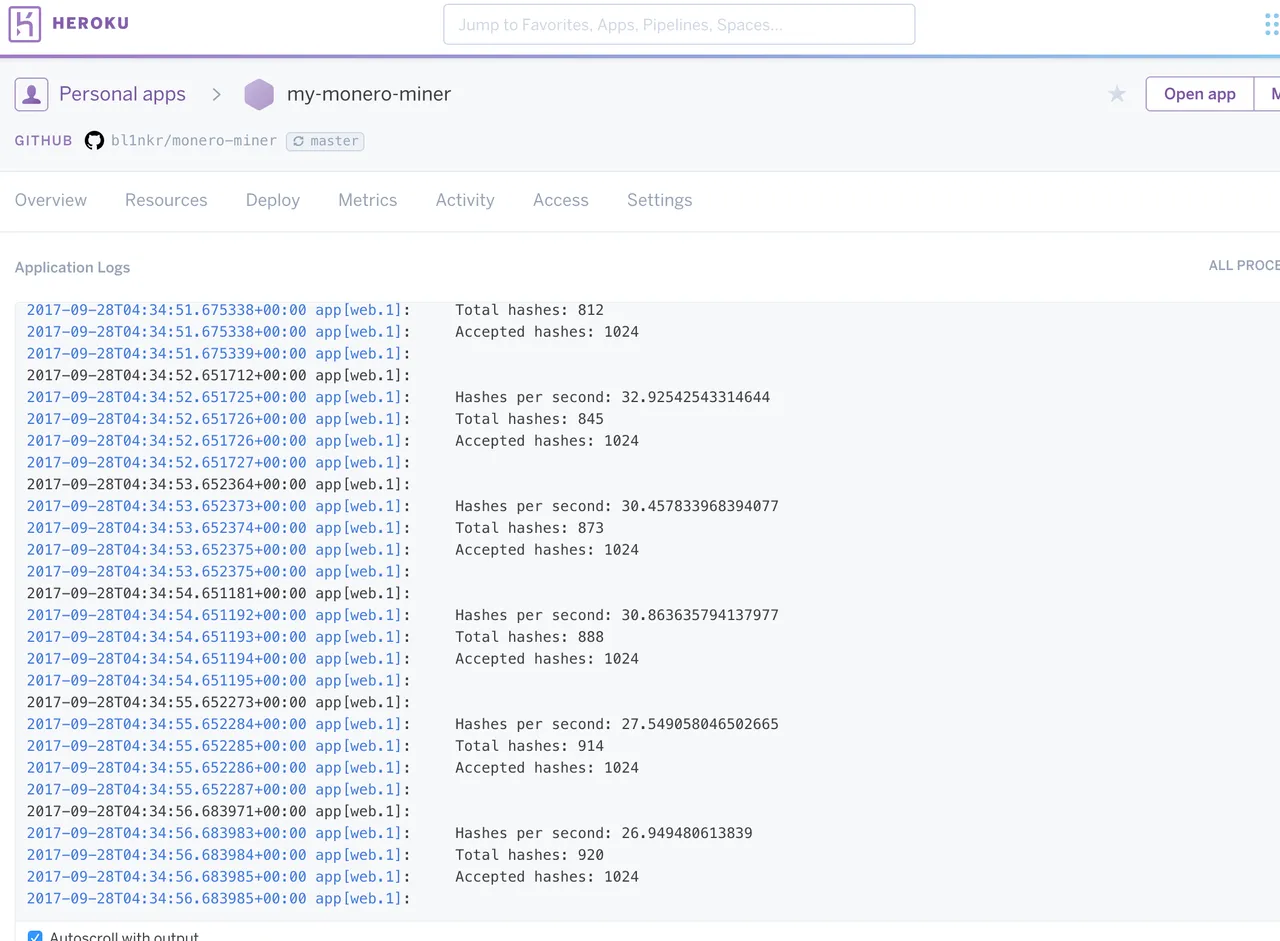
Task: Click the Personal apps avatar icon
Action: coord(32,94)
